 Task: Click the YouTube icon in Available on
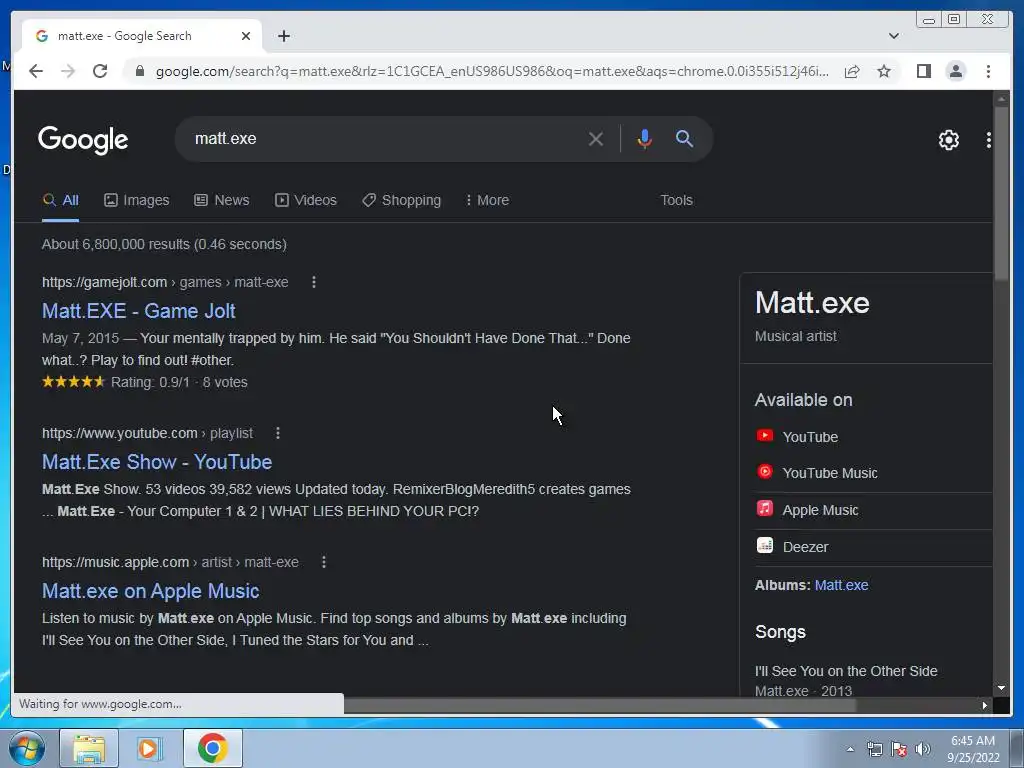click(x=764, y=436)
